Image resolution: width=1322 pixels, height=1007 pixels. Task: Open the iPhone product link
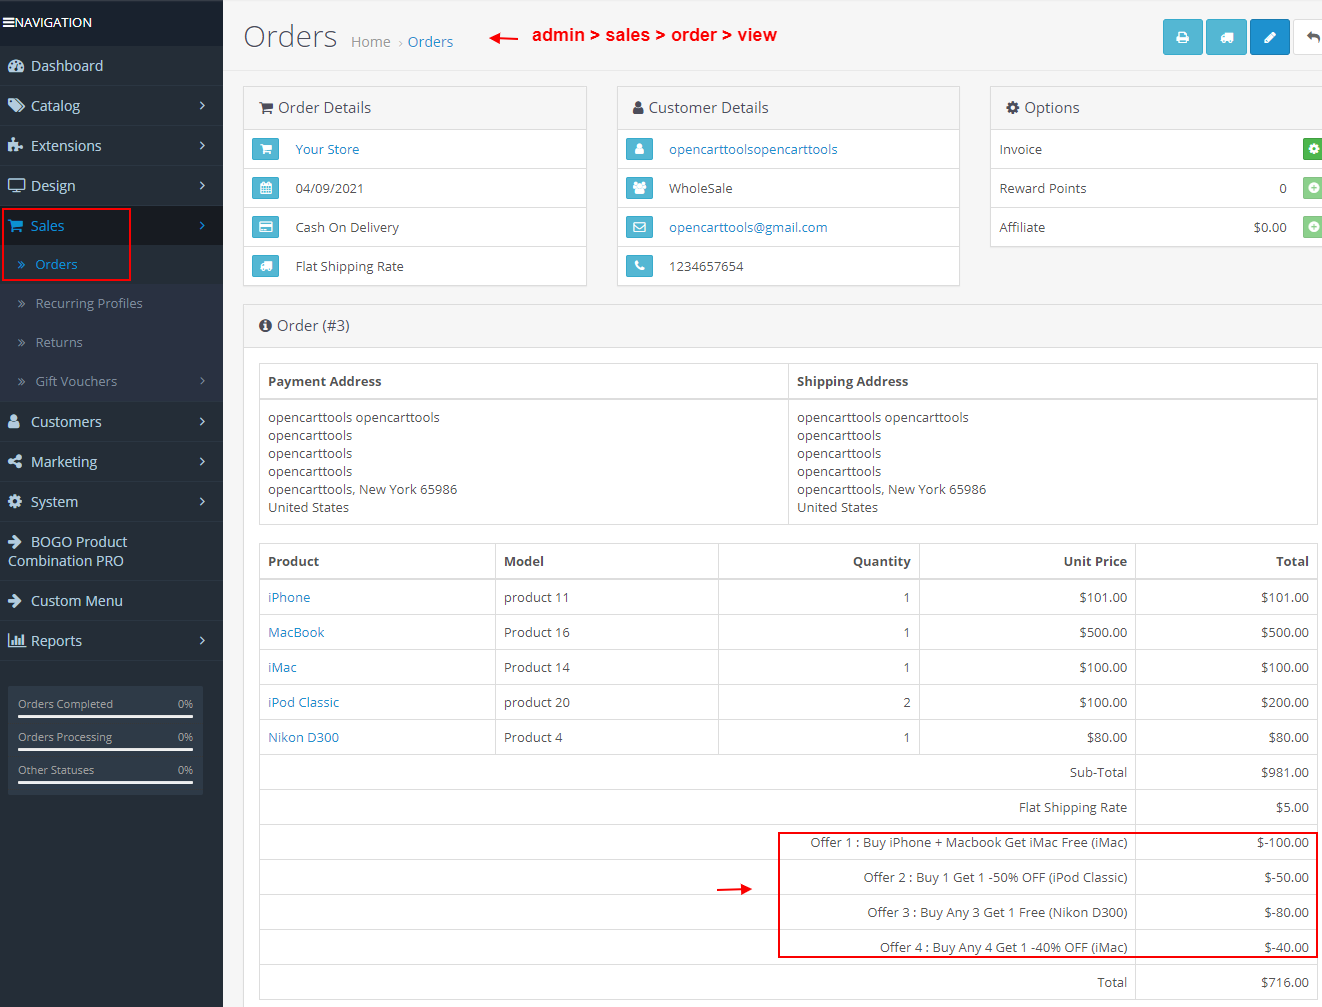289,597
